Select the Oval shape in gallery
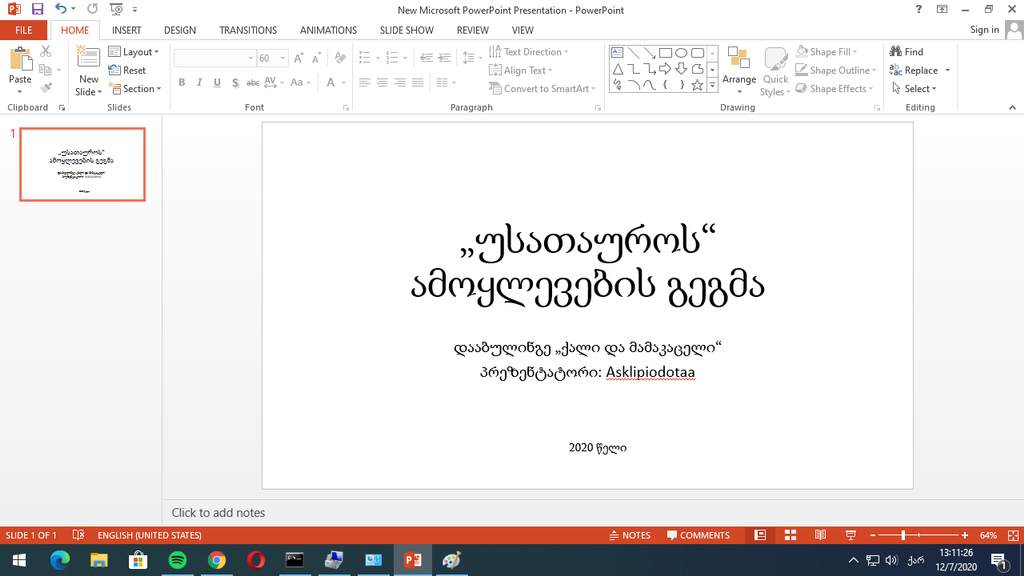The height and width of the screenshot is (576, 1024). [681, 53]
